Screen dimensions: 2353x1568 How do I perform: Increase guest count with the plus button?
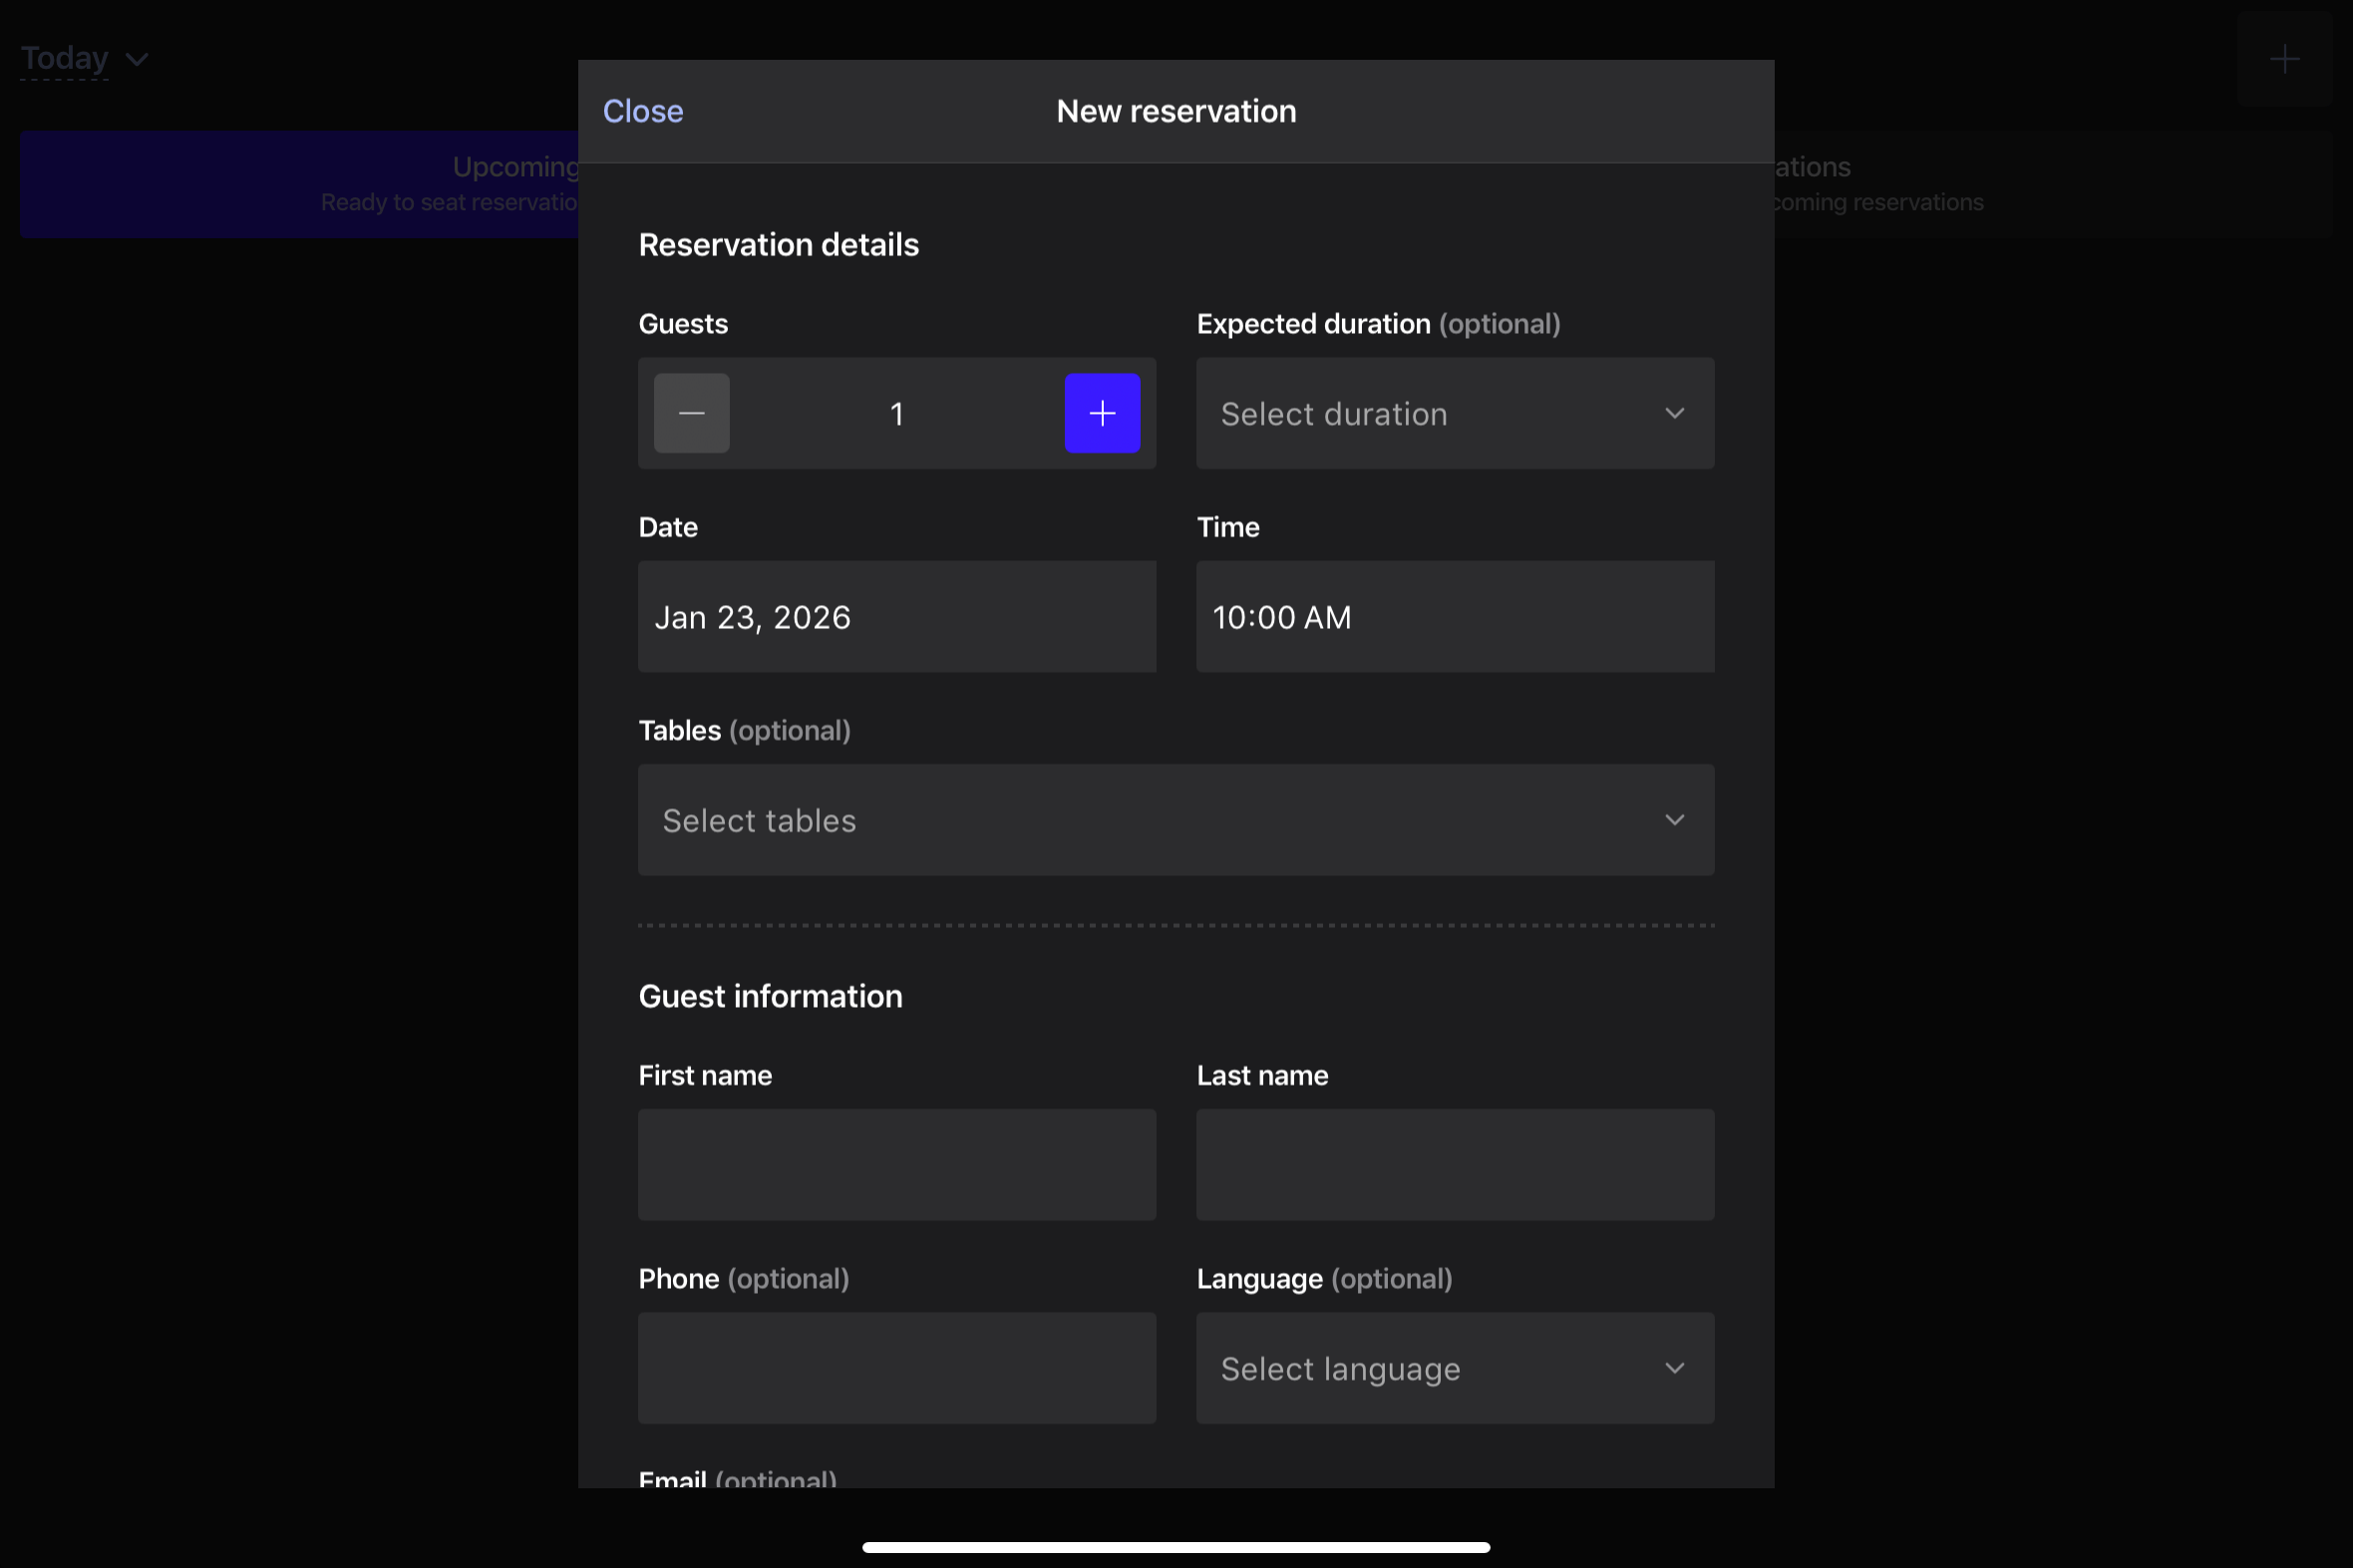[1101, 412]
